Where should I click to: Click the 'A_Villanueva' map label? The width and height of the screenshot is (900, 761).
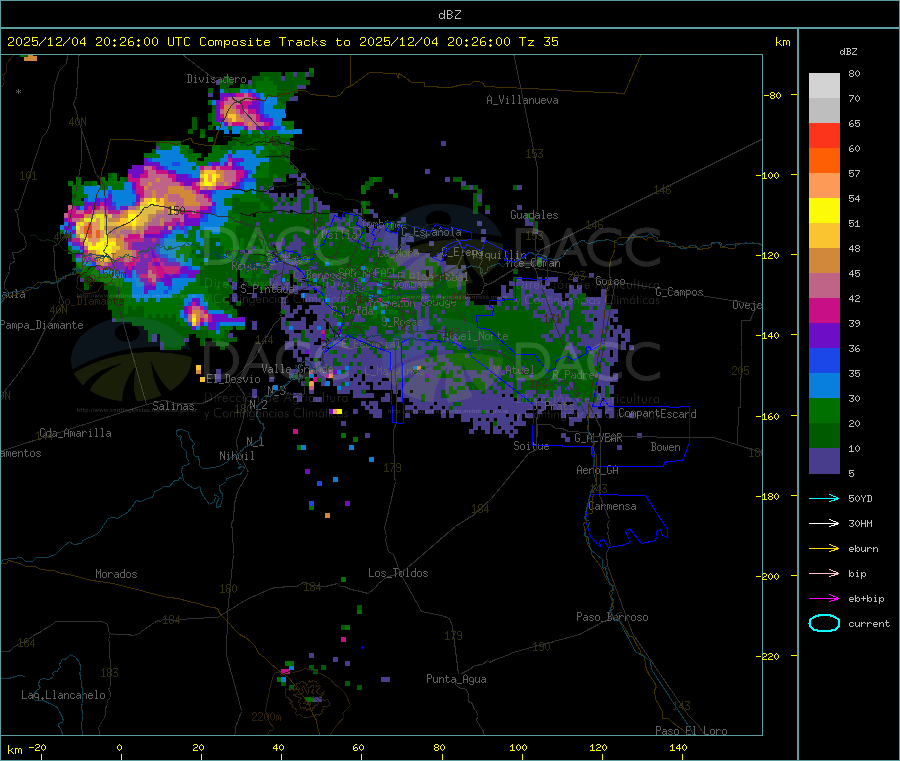point(522,100)
